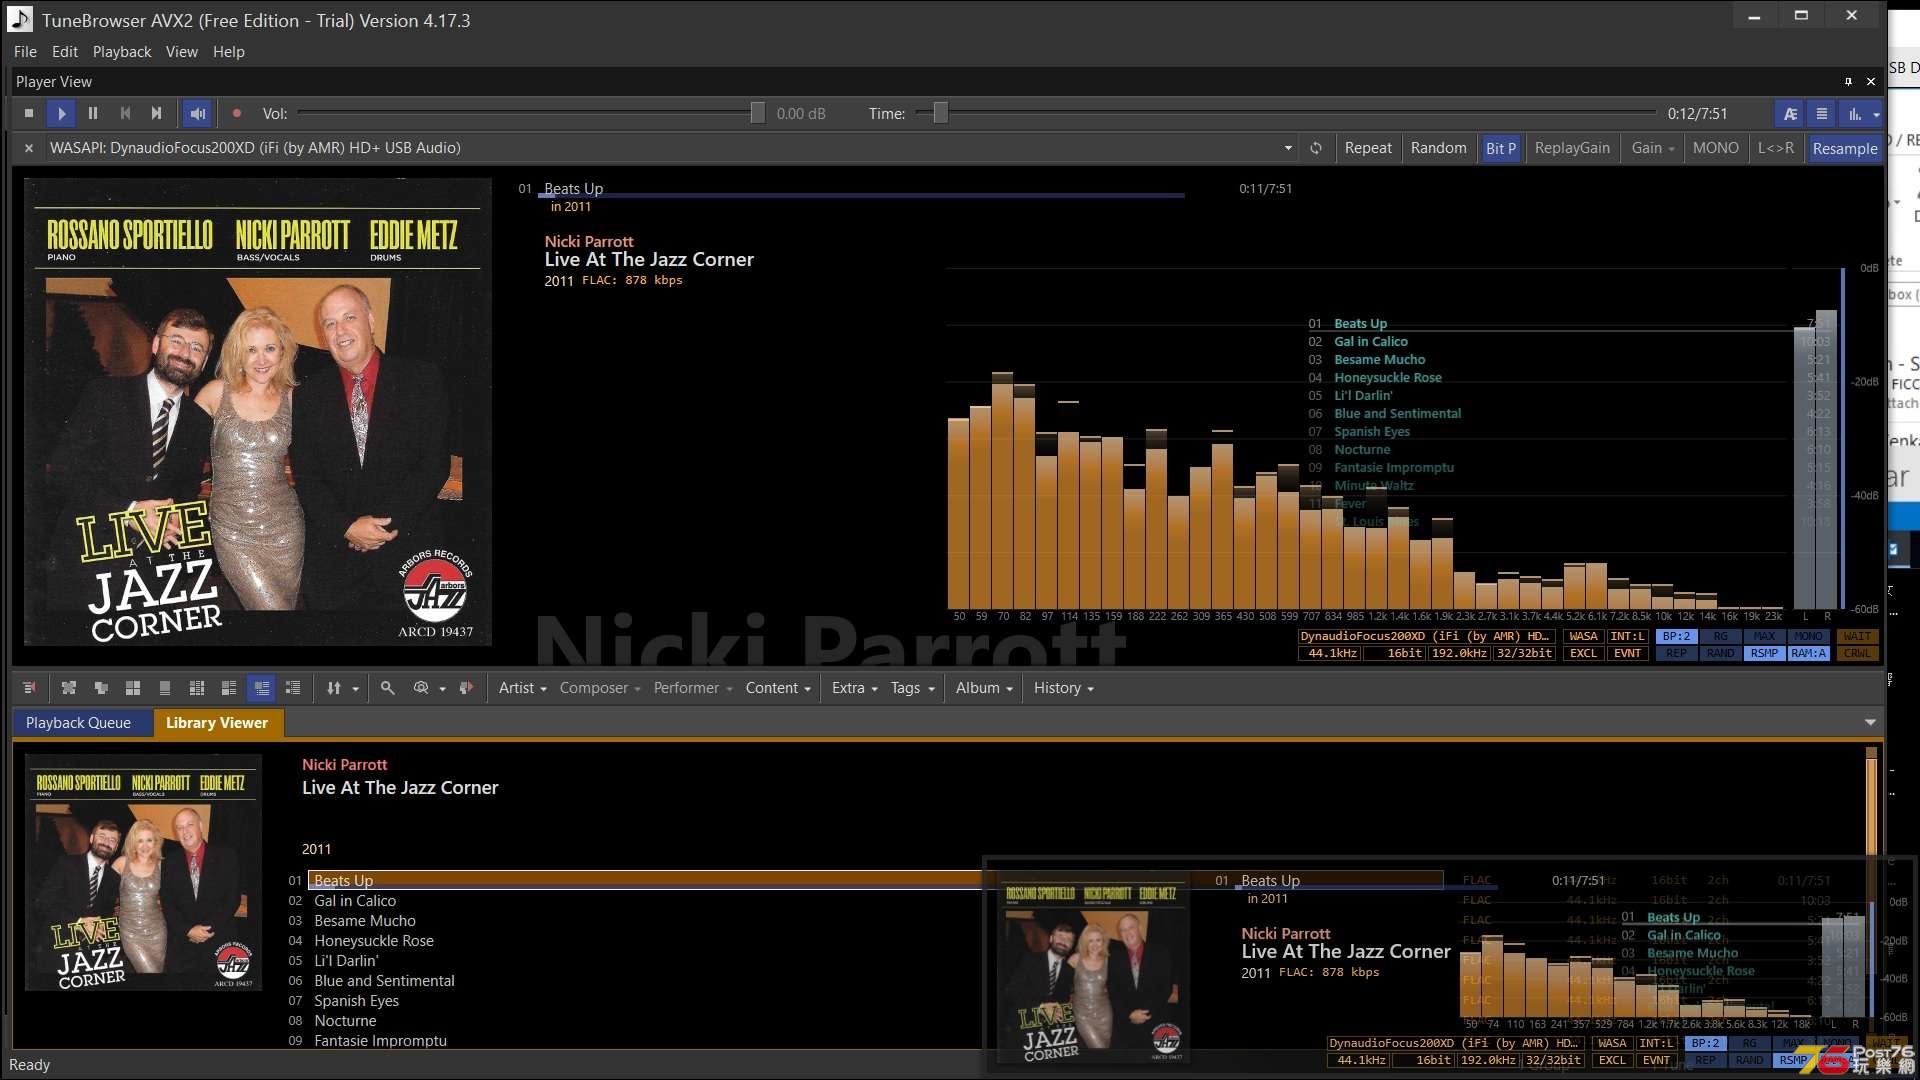The height and width of the screenshot is (1080, 1920).
Task: Click the first icon of the library toolbar
Action: 29,688
